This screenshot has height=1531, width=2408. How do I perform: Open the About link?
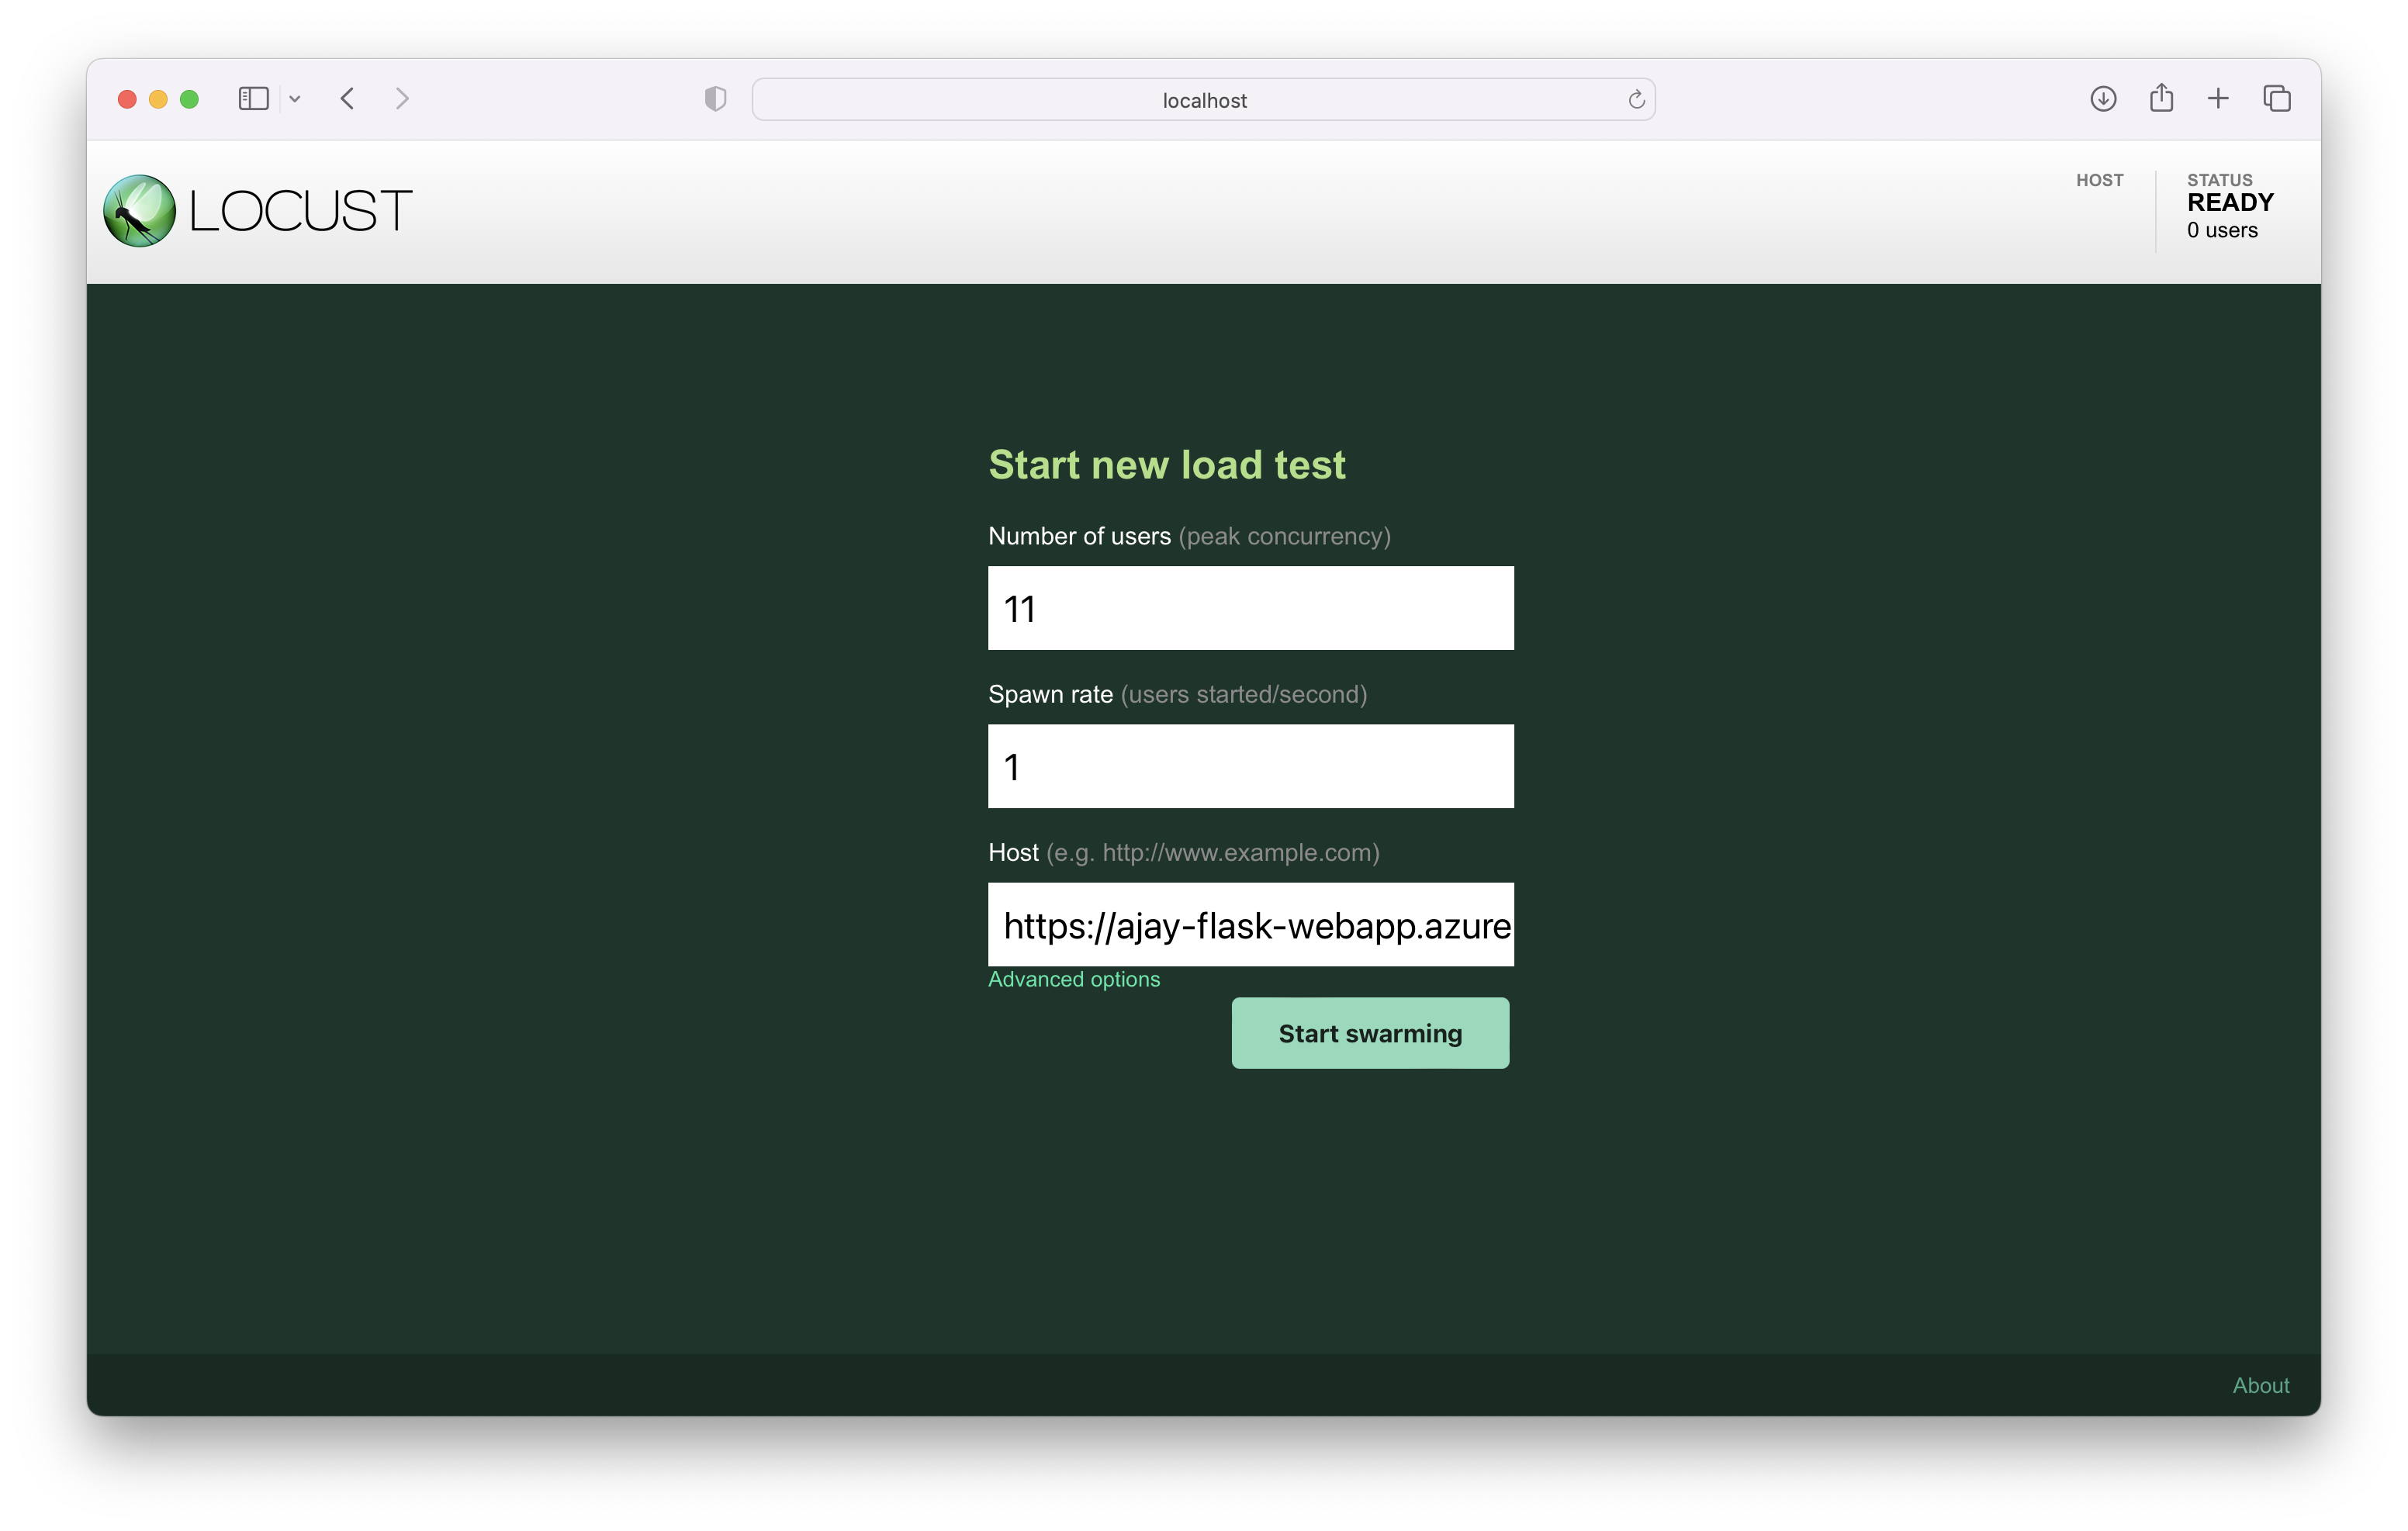pos(2260,1385)
